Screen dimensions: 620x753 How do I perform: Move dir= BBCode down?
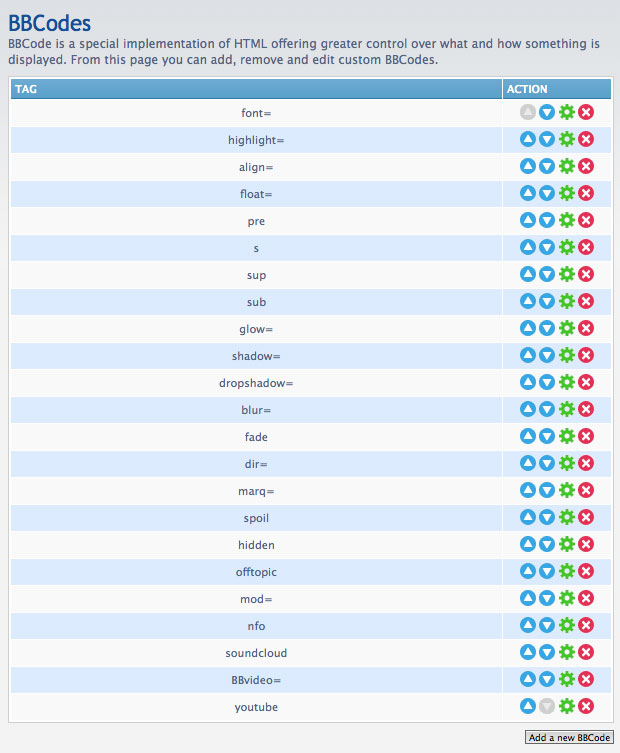(547, 463)
